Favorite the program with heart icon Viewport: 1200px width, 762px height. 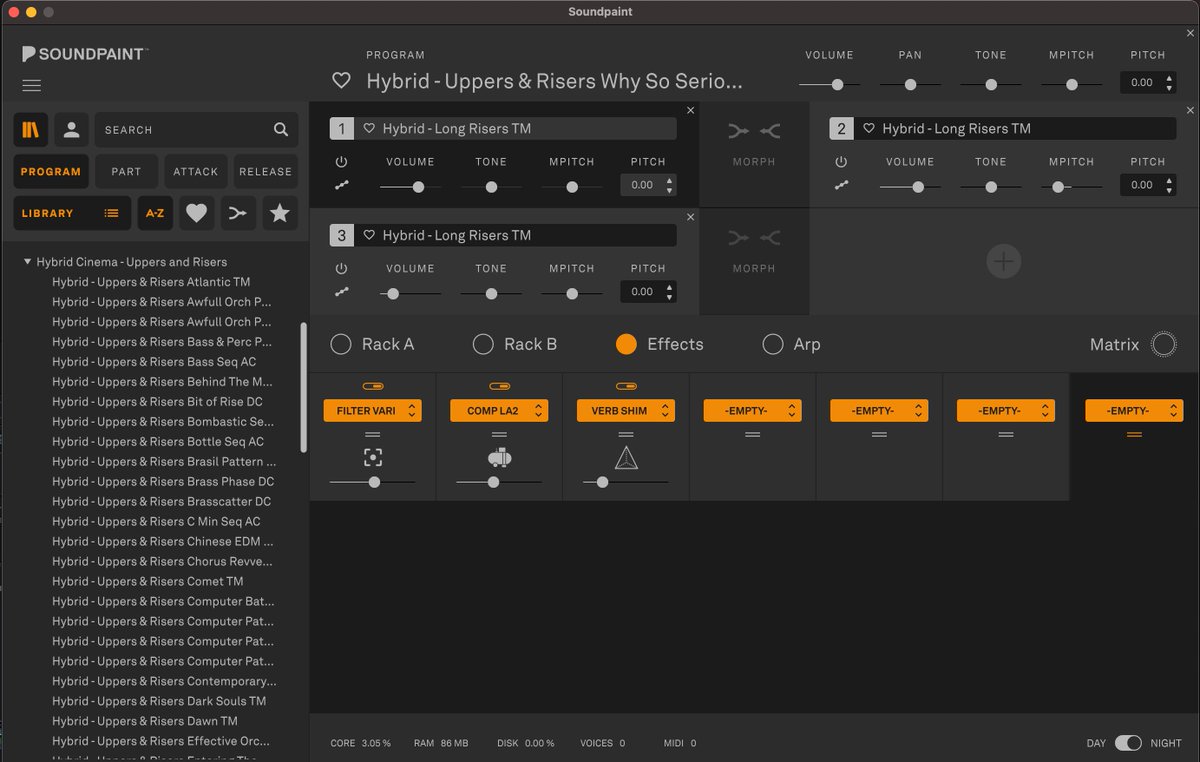[342, 81]
